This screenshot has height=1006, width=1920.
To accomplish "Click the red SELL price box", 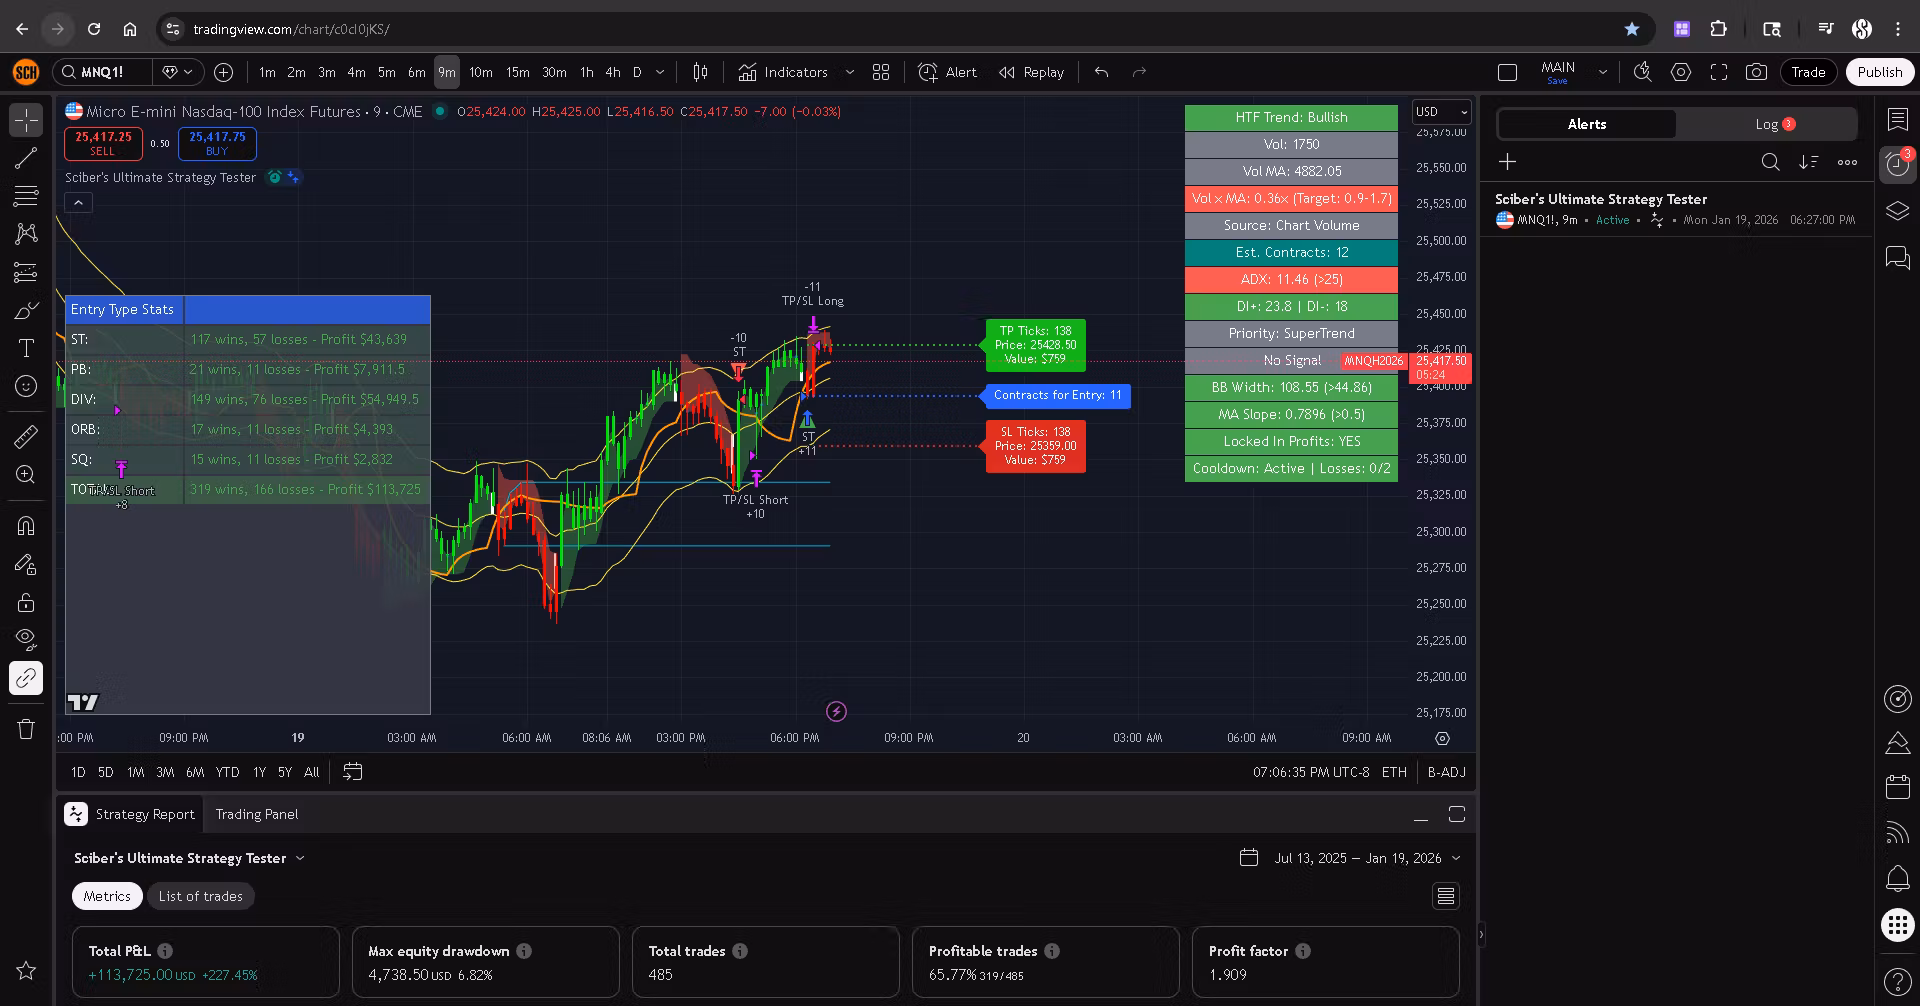I will point(103,144).
